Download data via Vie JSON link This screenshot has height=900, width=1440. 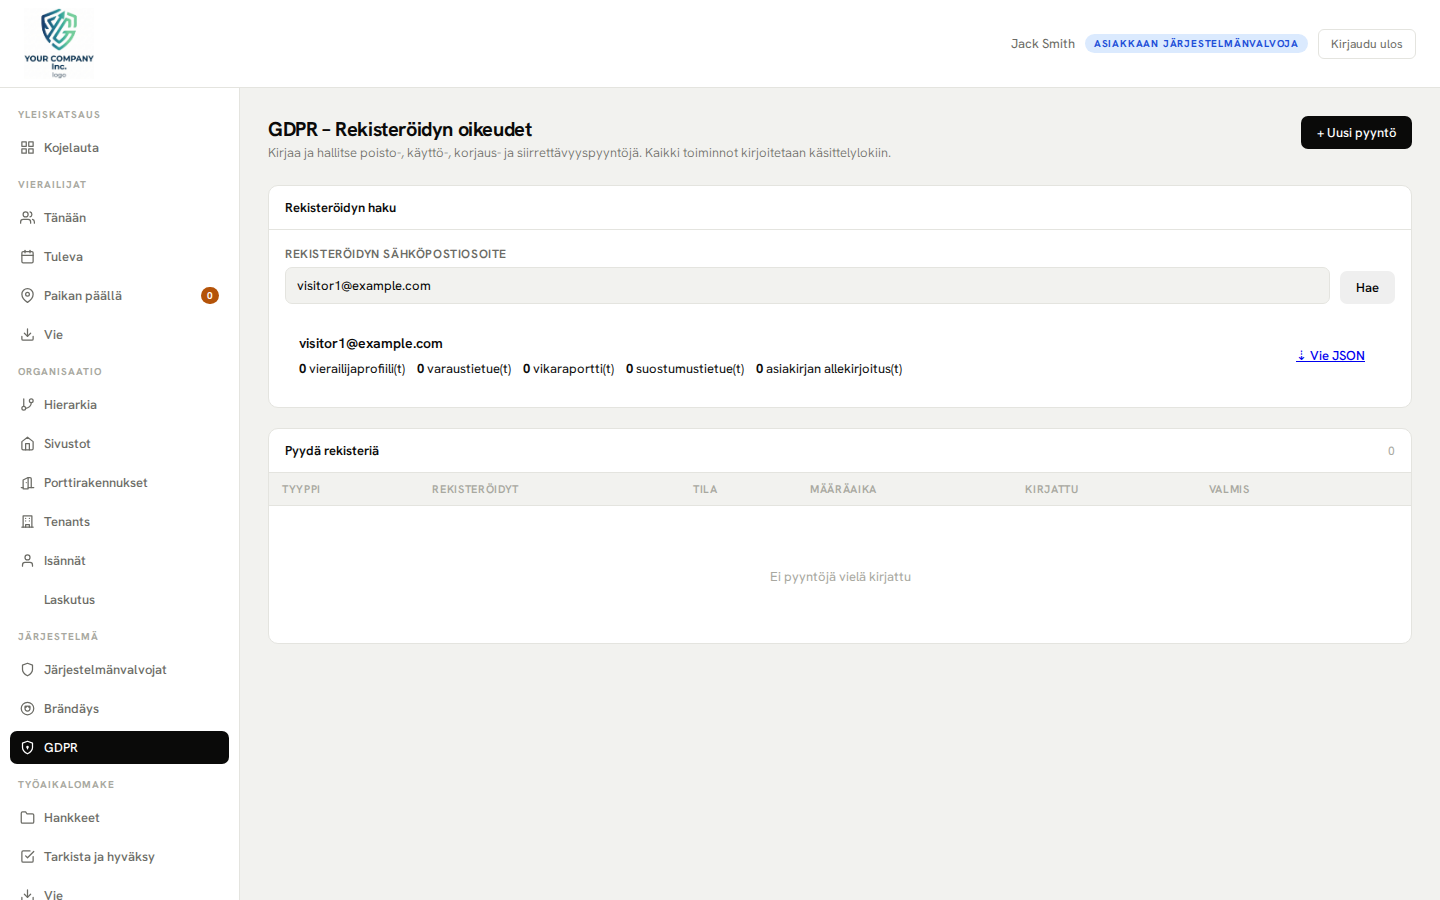click(1330, 355)
